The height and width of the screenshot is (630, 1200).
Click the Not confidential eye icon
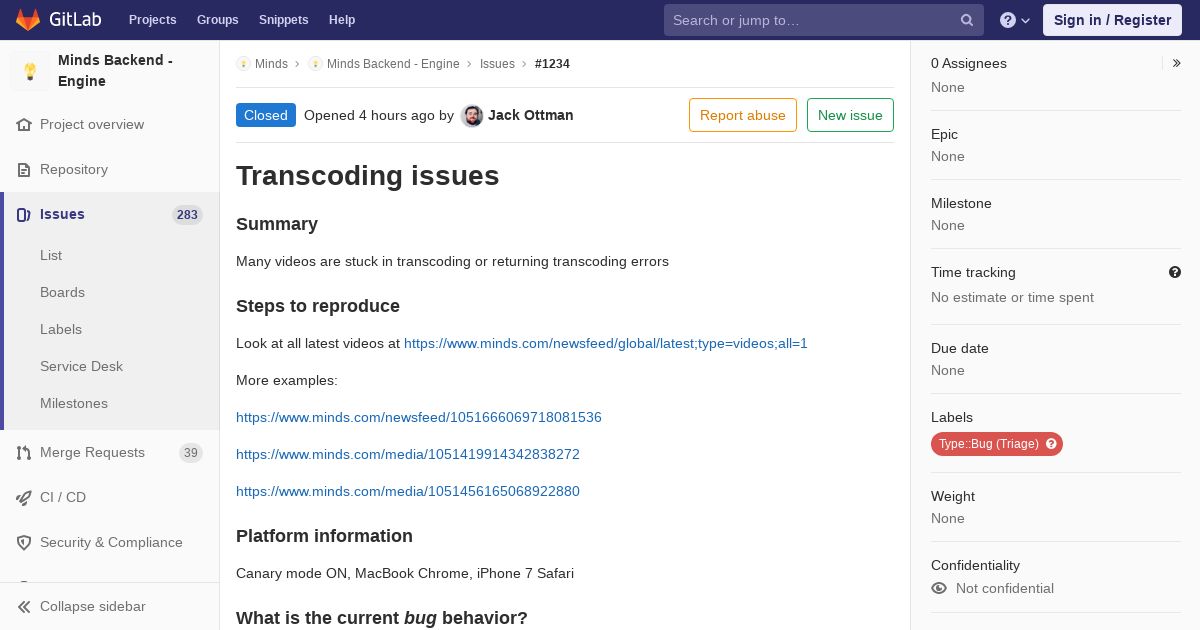pos(939,588)
